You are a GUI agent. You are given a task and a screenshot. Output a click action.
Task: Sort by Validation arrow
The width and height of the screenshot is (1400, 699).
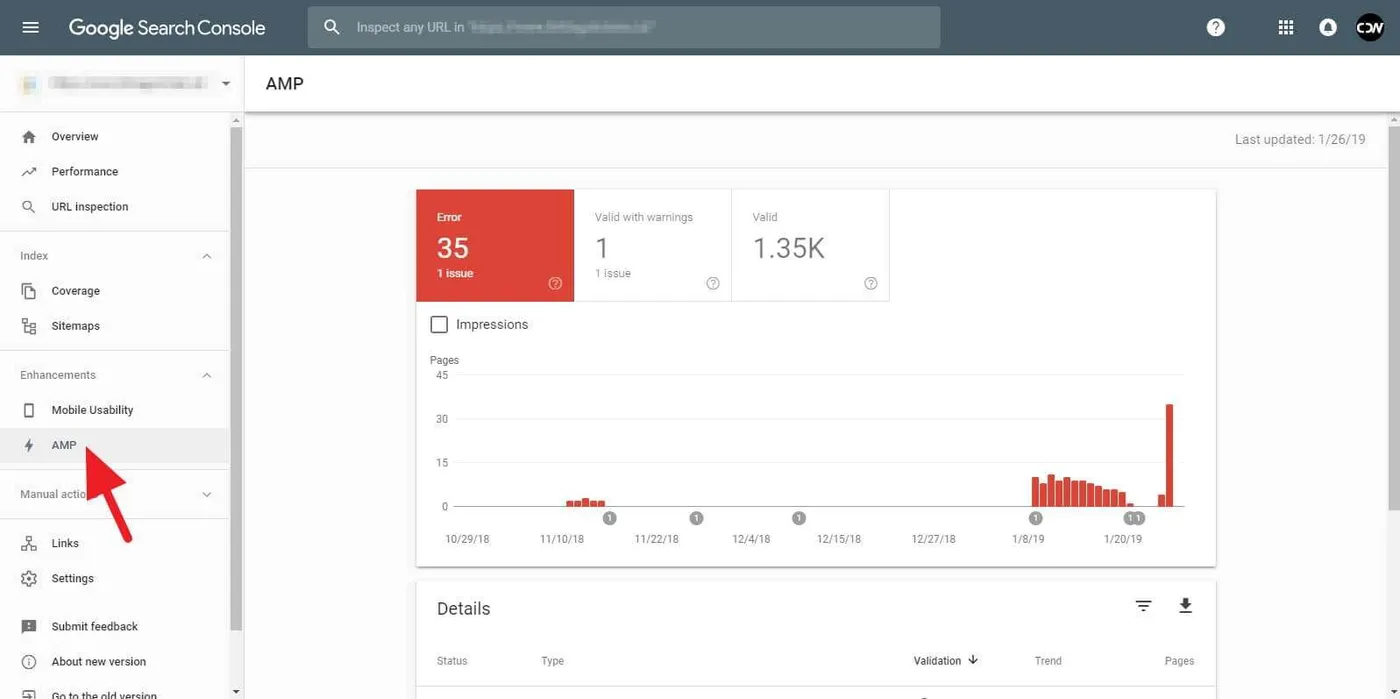pos(973,660)
